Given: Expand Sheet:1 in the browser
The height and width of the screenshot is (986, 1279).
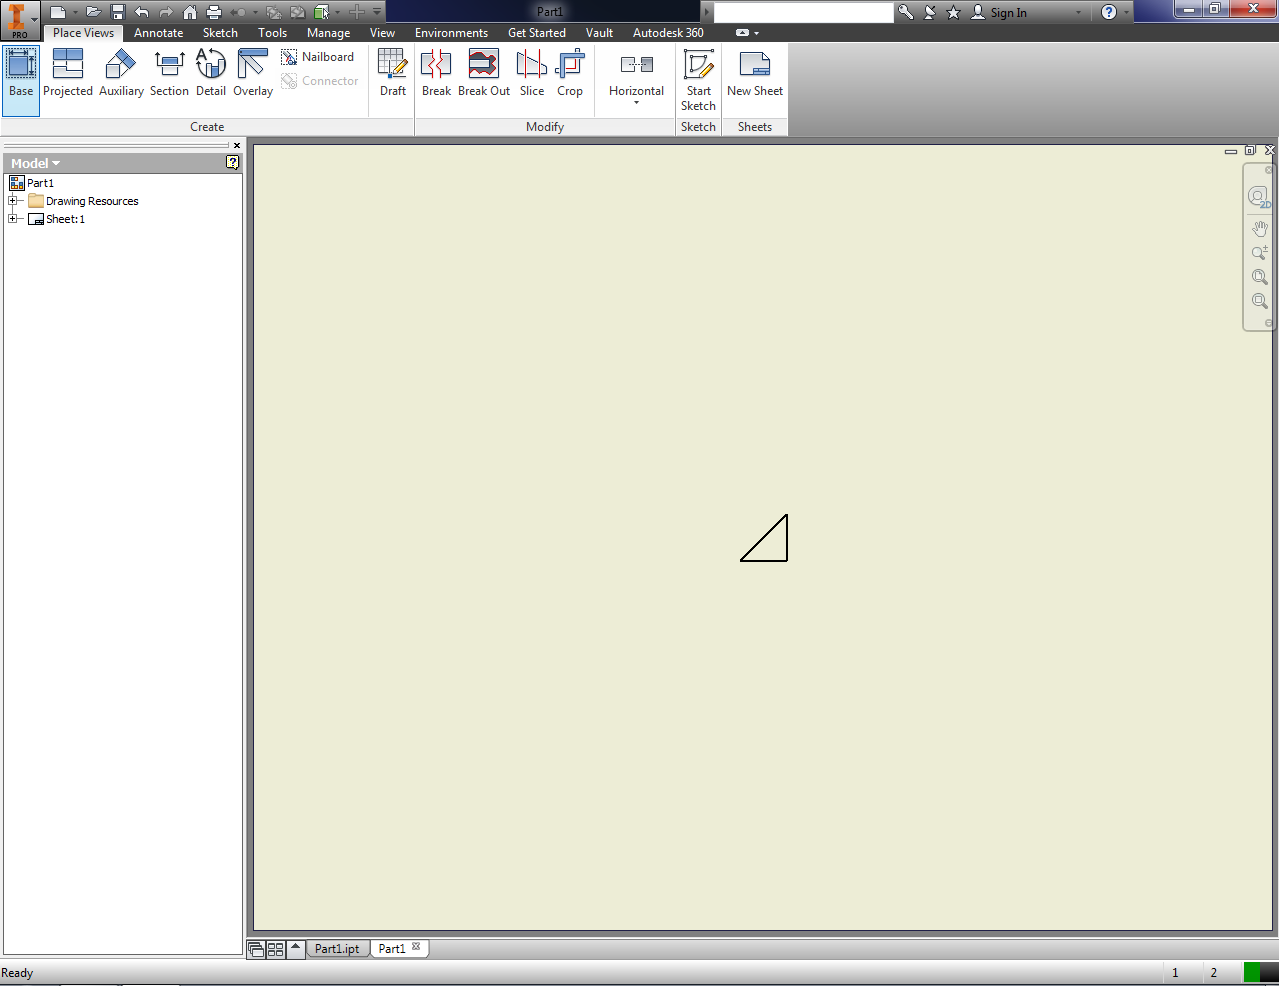Looking at the screenshot, I should click(x=14, y=218).
